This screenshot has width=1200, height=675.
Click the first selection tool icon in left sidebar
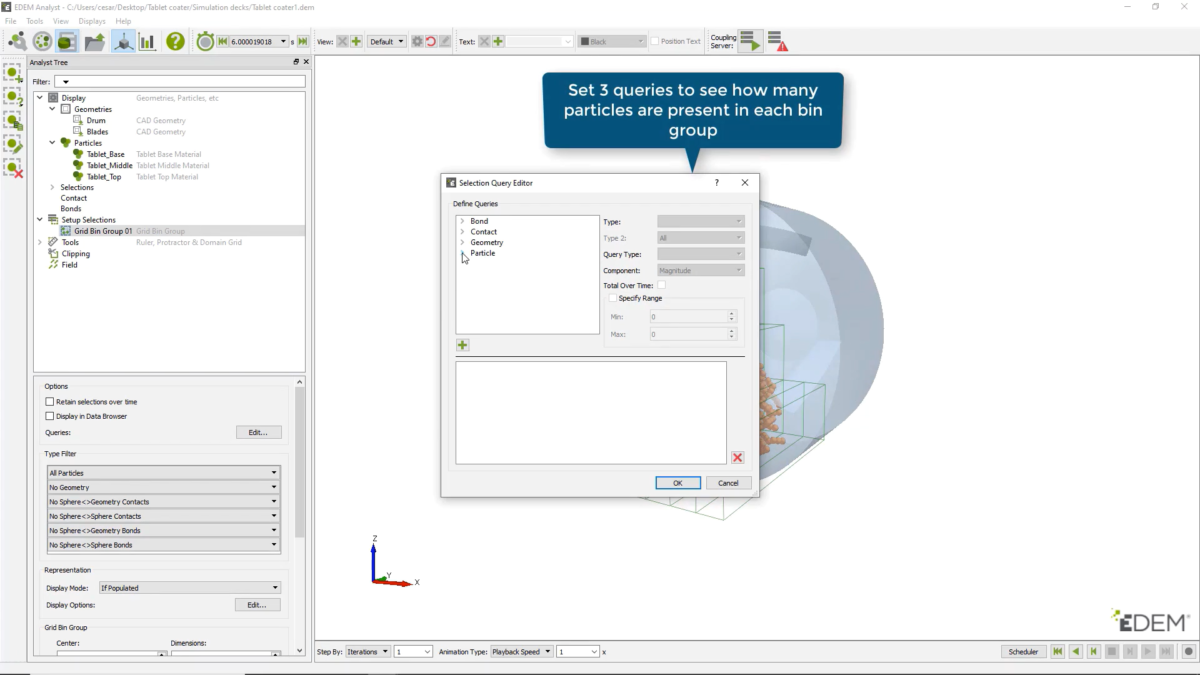pos(13,73)
